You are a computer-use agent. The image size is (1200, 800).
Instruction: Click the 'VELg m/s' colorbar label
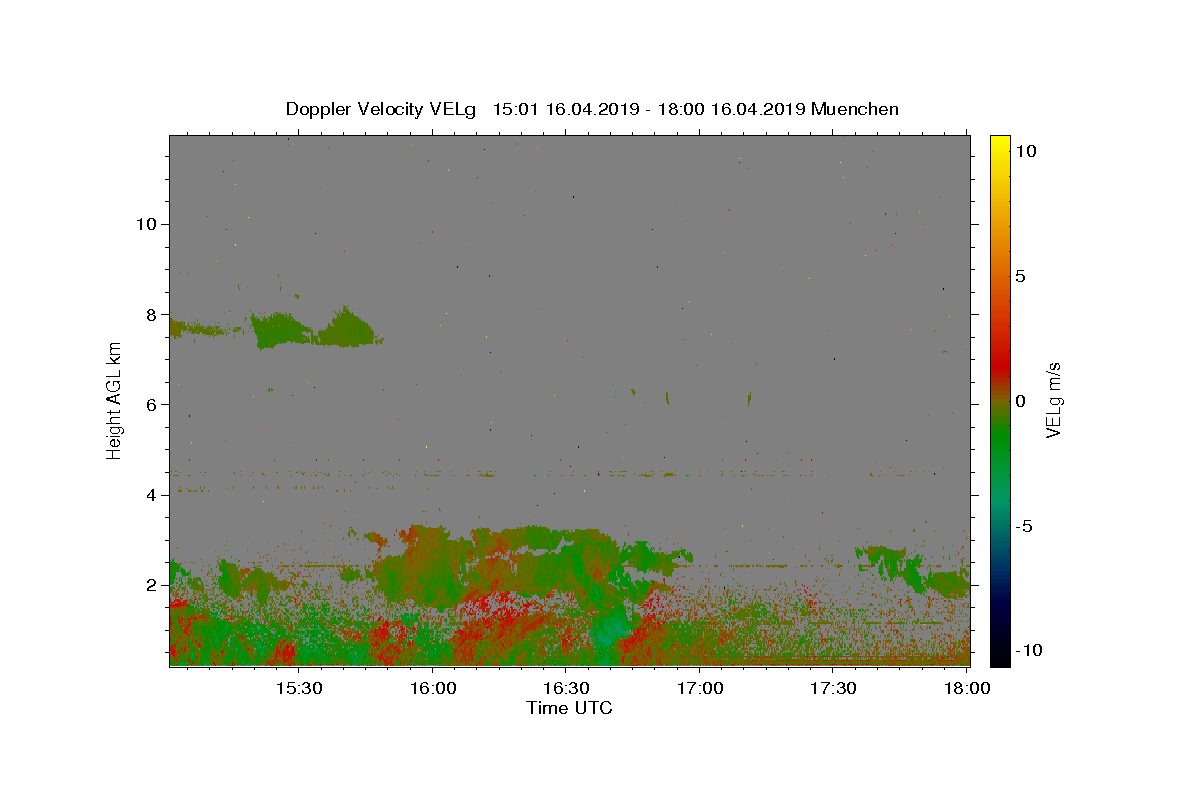pyautogui.click(x=1053, y=401)
